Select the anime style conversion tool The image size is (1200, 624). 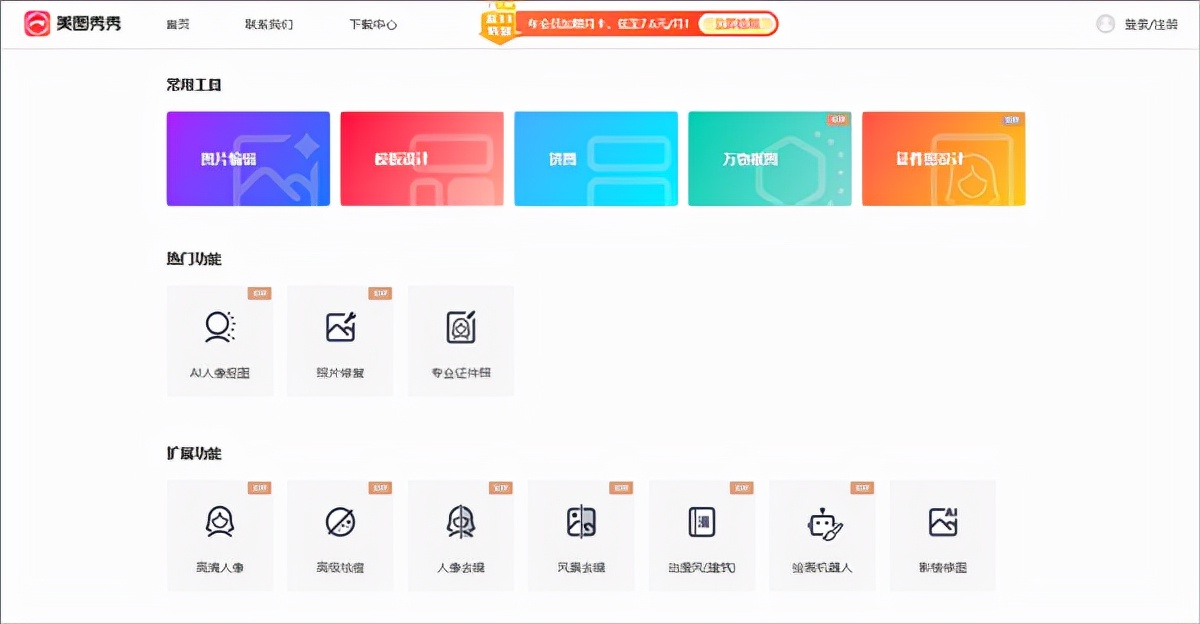tap(701, 534)
